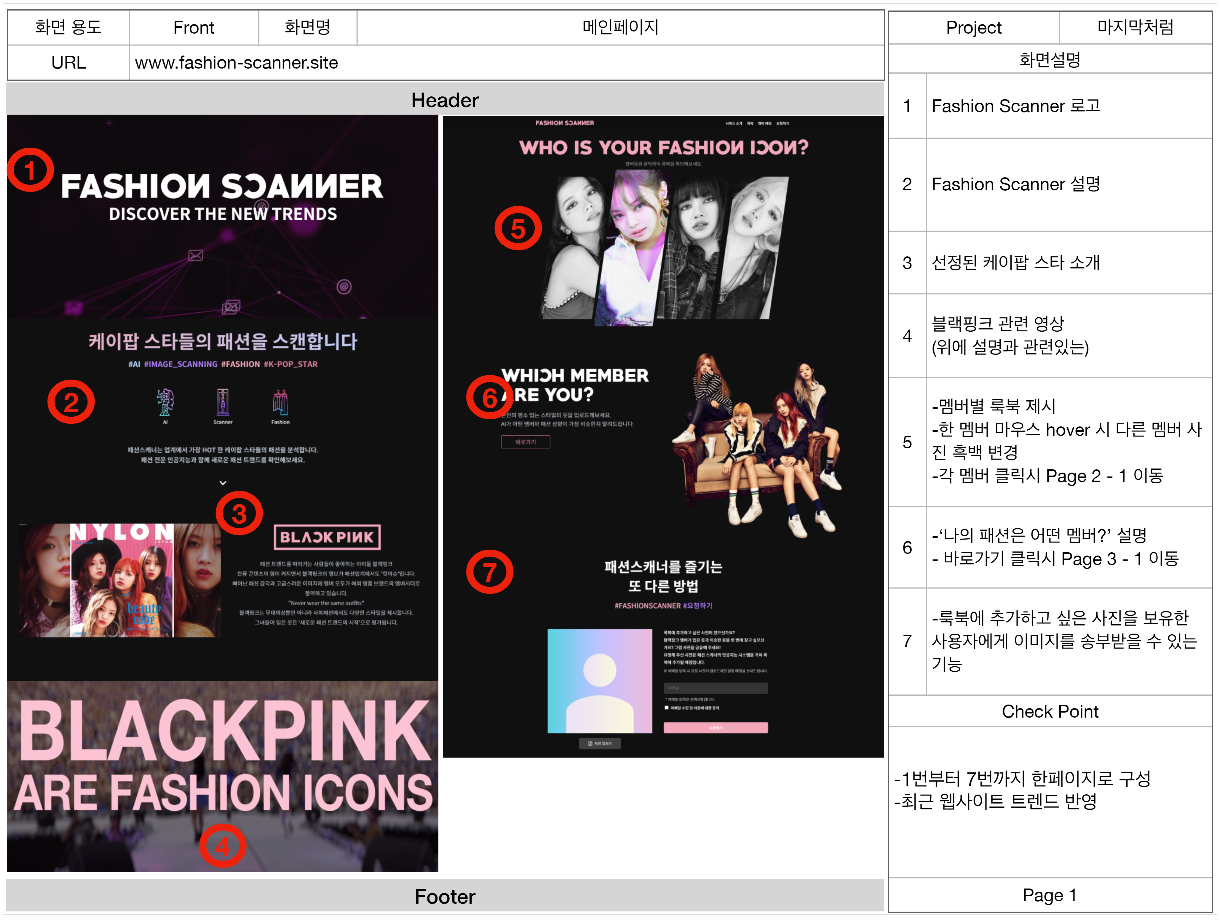1220x920 pixels.
Task: Click the picture icon in the hero network
Action: 231,307
